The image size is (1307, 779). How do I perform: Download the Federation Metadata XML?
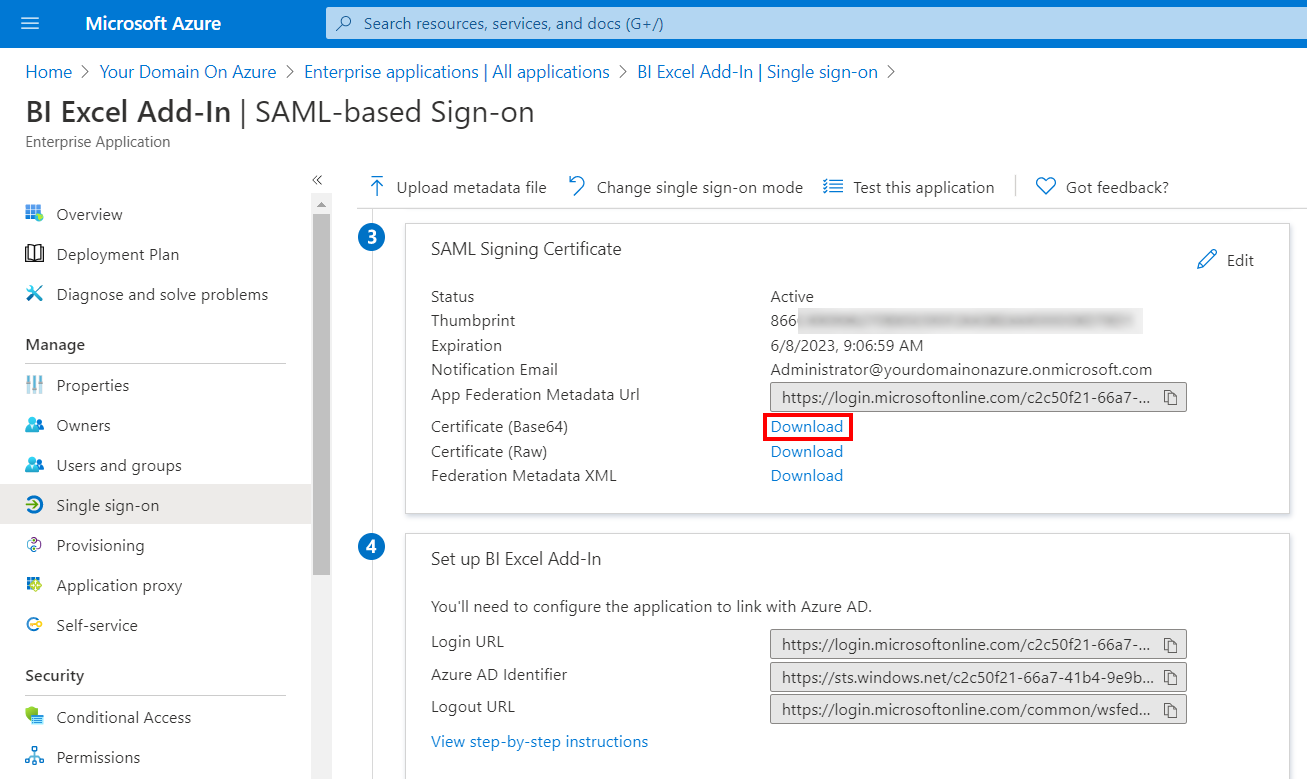pos(807,475)
